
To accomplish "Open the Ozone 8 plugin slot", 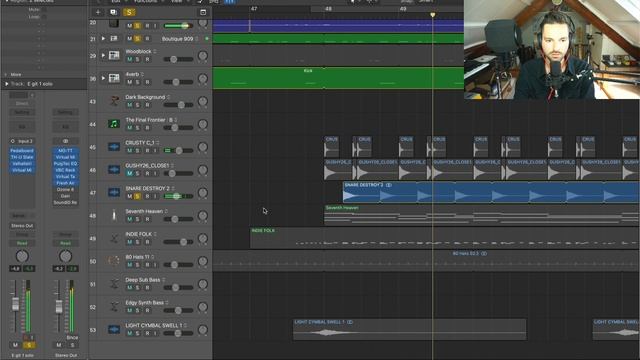I will [65, 190].
